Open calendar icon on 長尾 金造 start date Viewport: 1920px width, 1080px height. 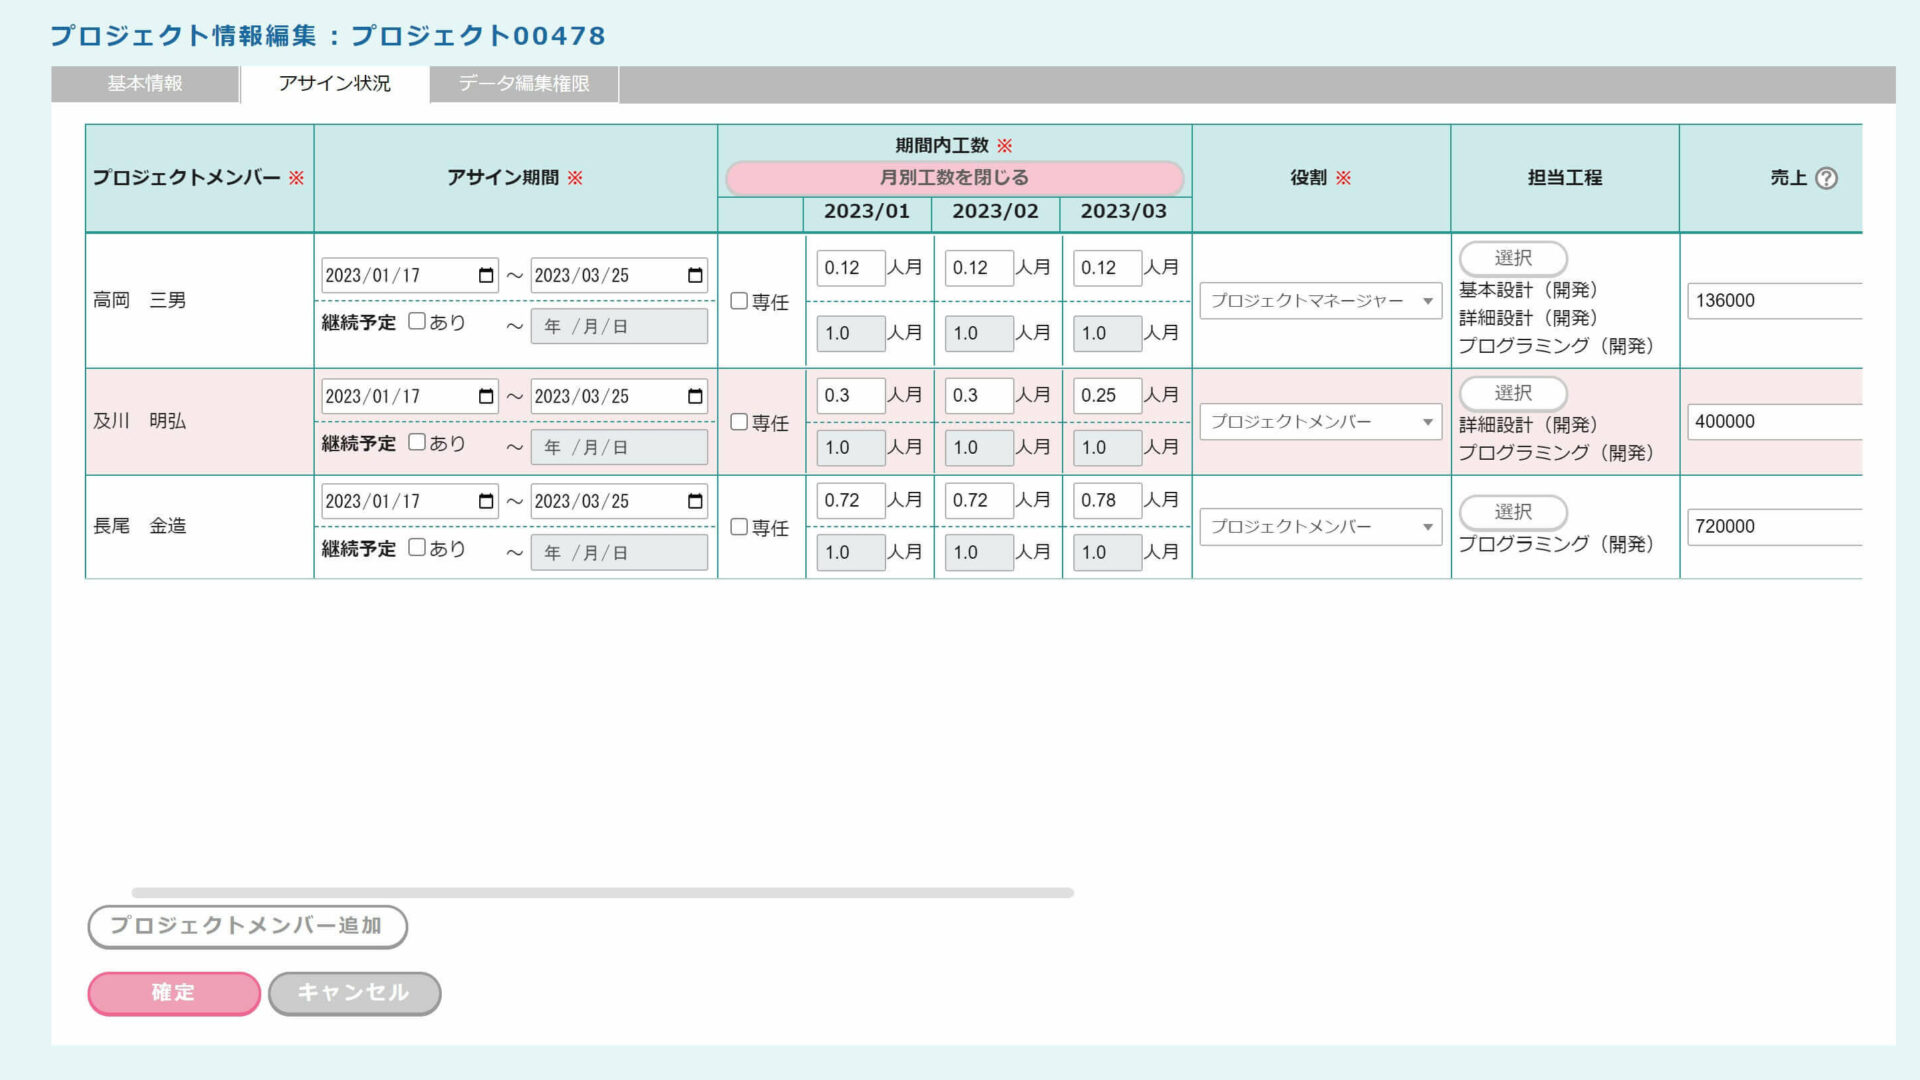tap(486, 502)
